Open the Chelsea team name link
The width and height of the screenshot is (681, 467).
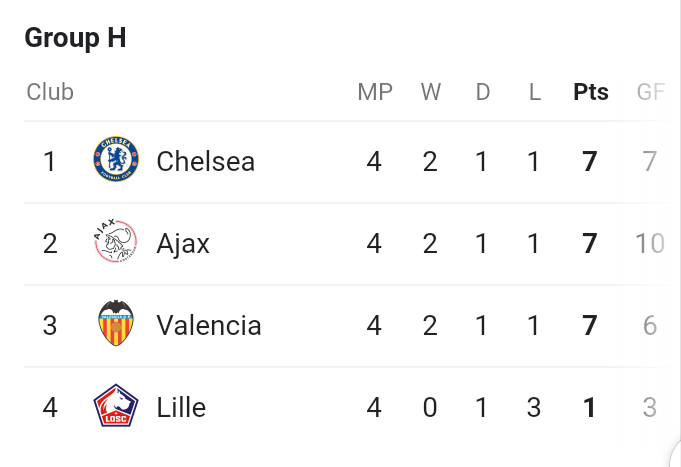[x=205, y=162]
